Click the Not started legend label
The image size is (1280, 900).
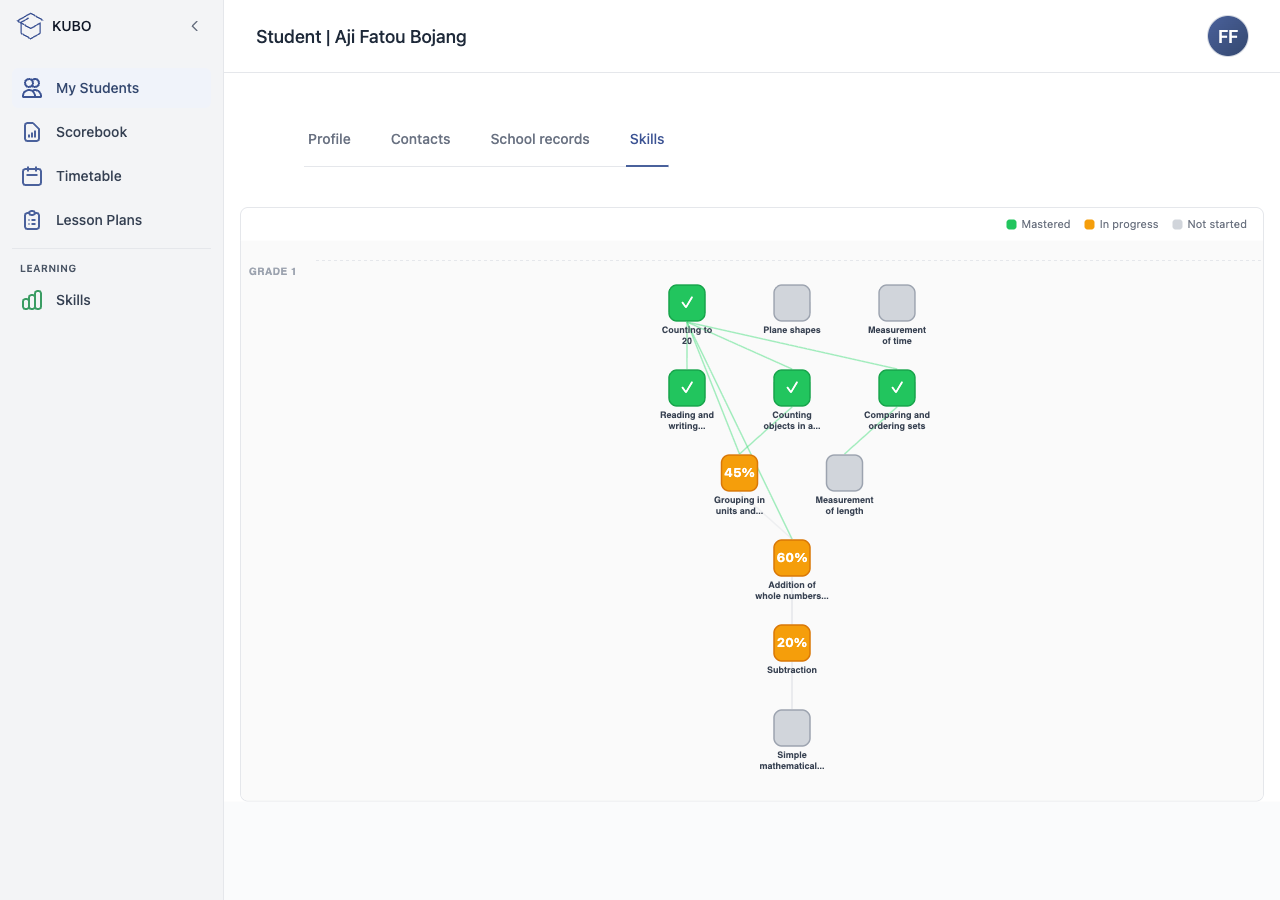coord(1217,224)
